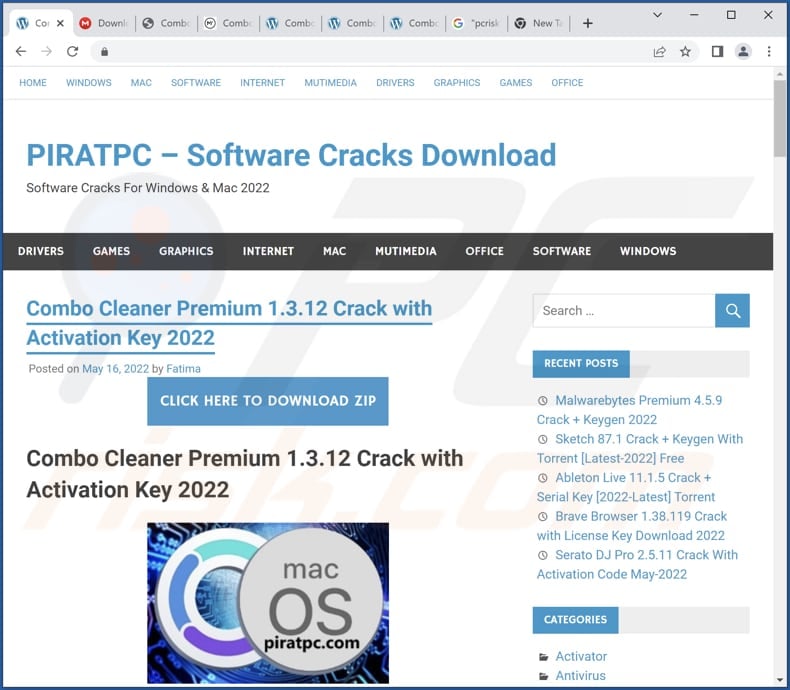Click clock icon beside Serato DJ post
790x690 pixels.
click(543, 555)
